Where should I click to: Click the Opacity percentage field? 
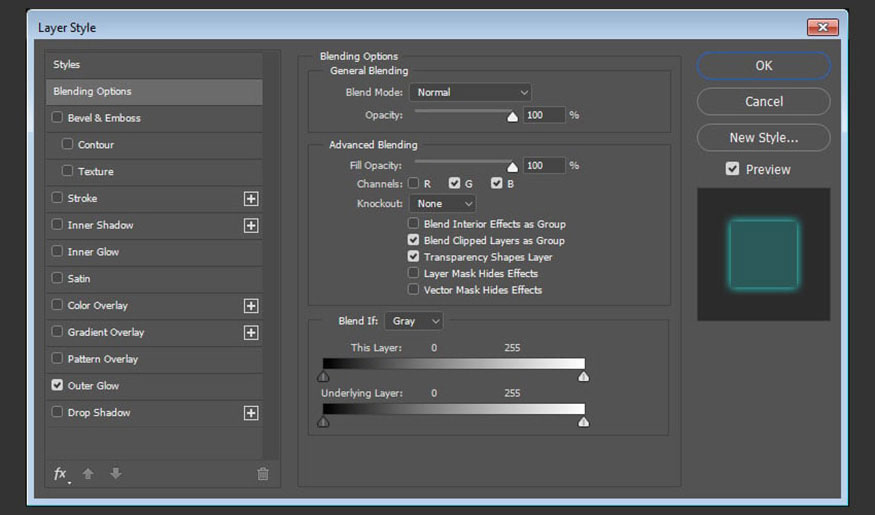[544, 115]
